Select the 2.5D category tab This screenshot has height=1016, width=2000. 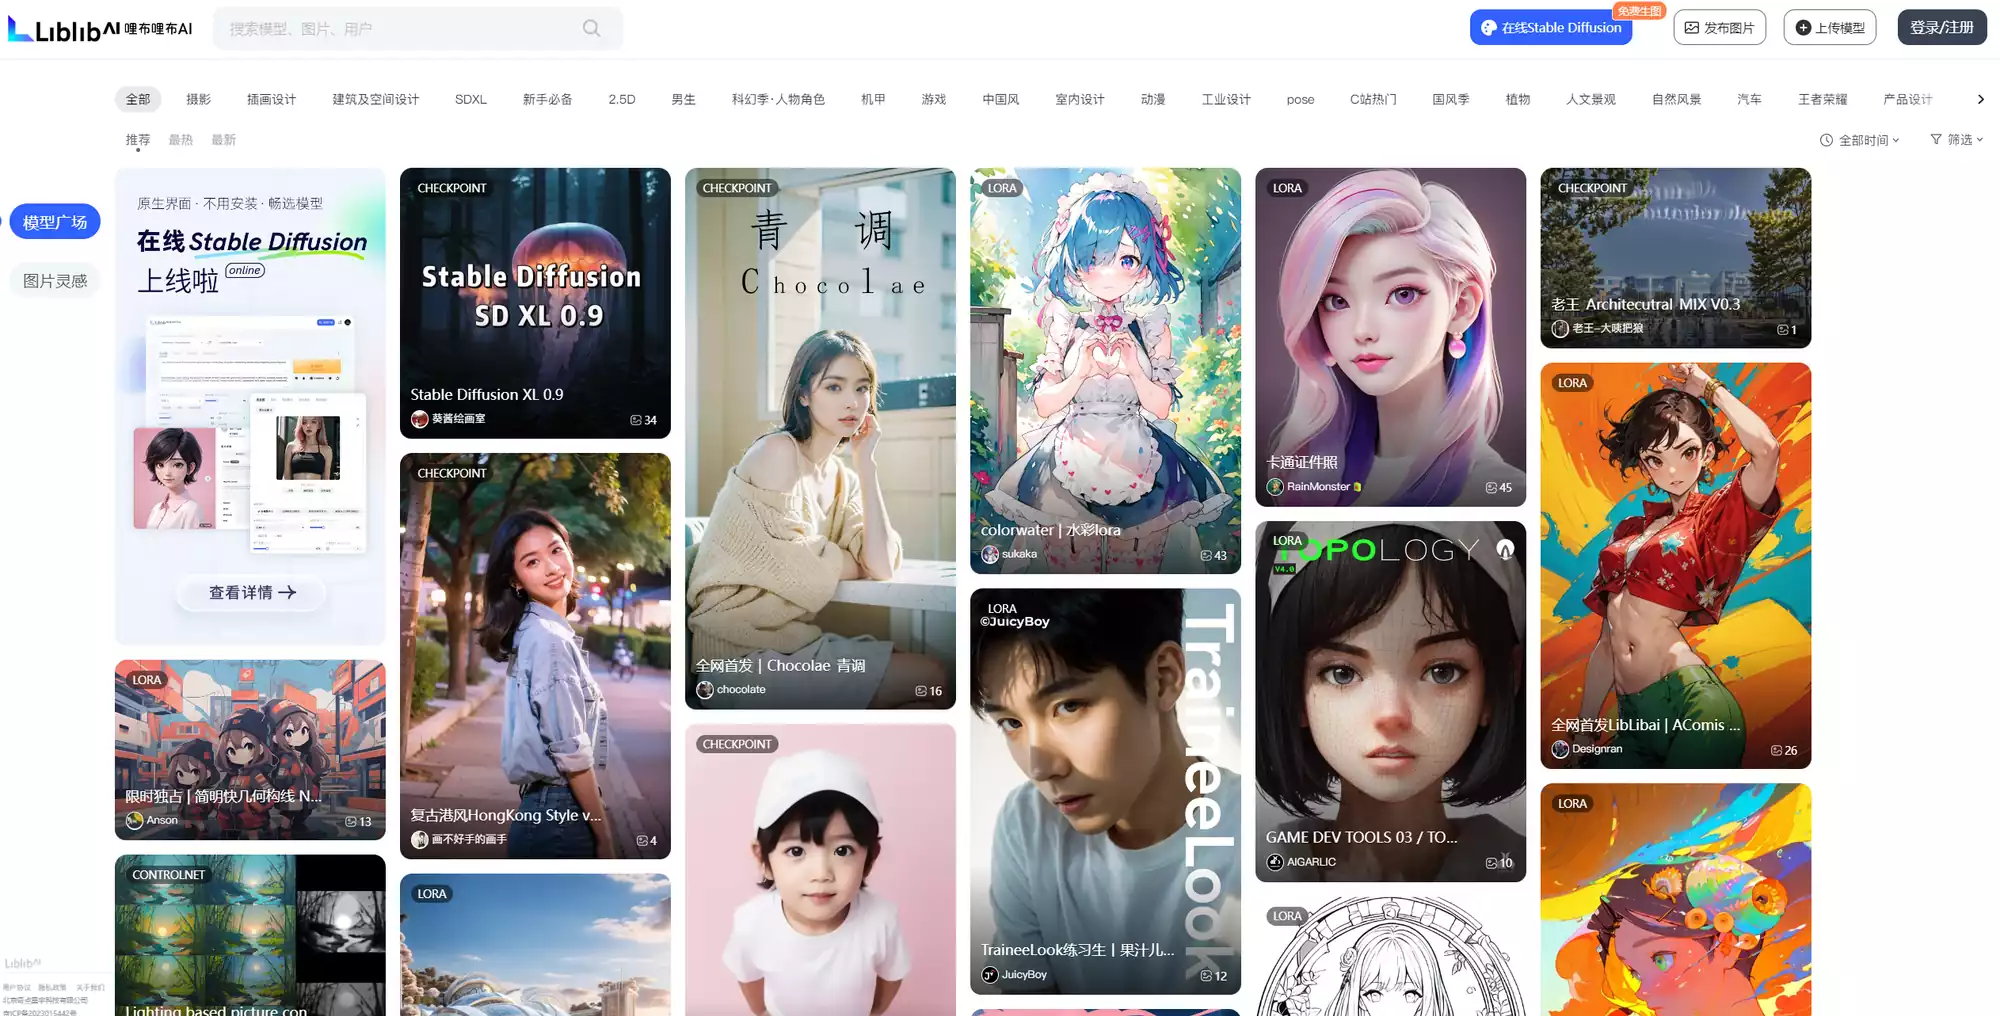(x=622, y=99)
